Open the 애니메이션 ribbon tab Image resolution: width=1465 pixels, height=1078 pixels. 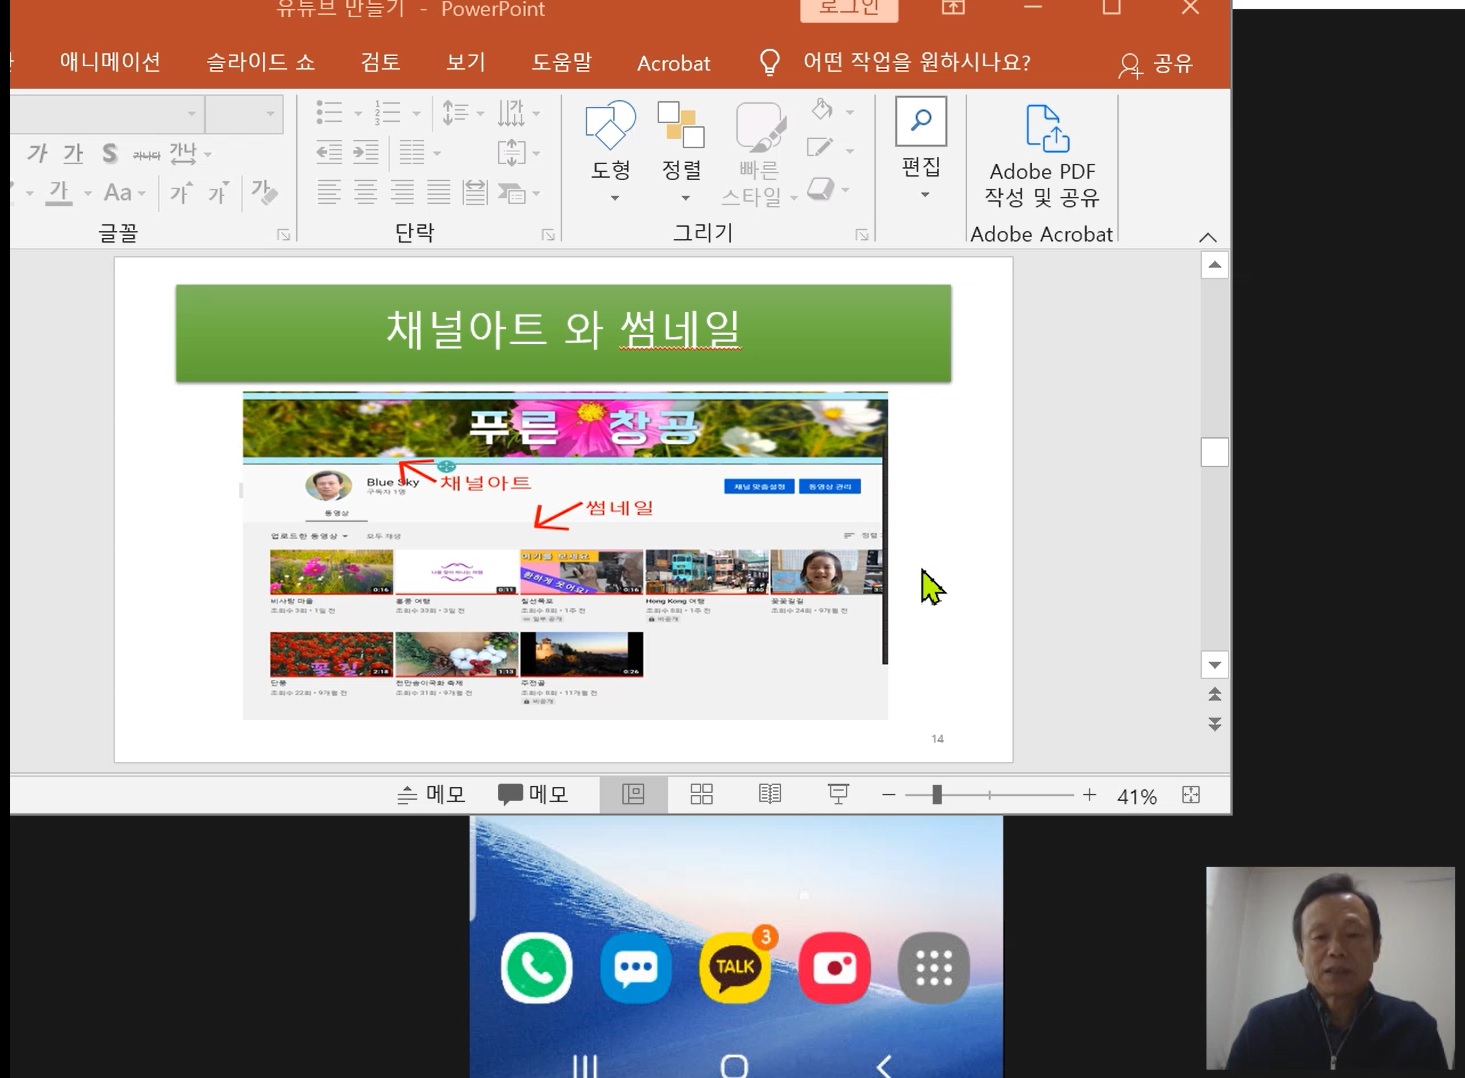pos(110,63)
